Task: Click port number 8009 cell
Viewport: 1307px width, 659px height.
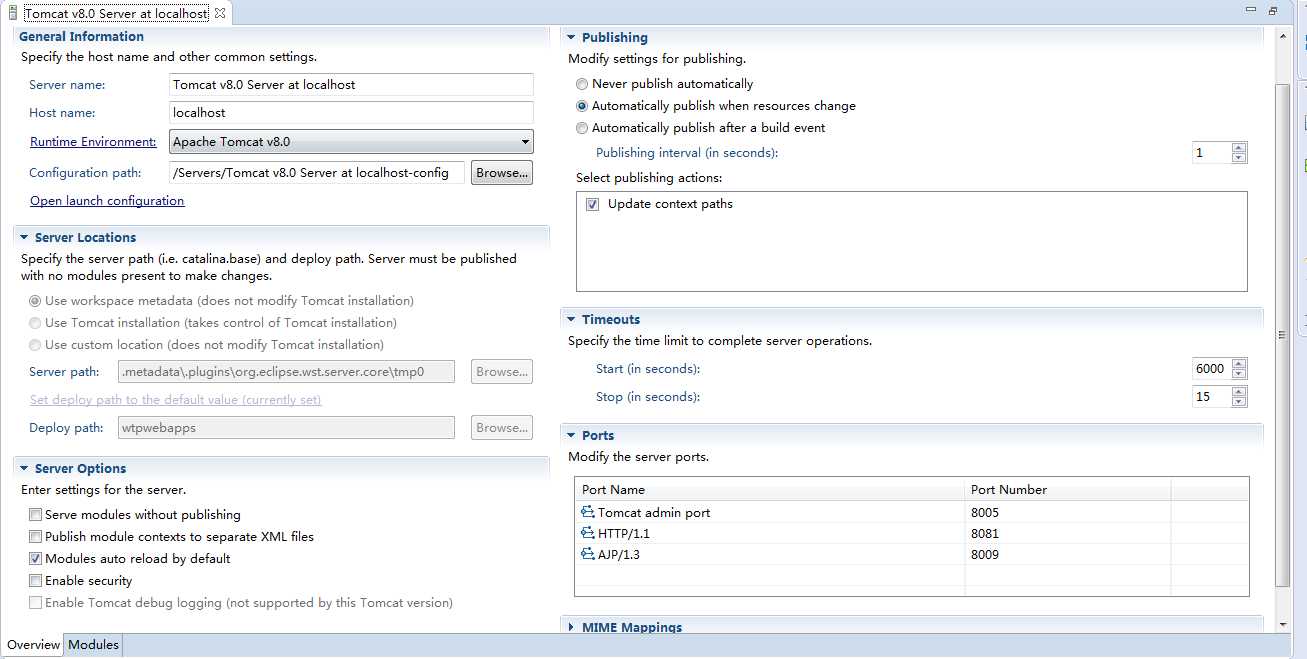Action: point(985,555)
